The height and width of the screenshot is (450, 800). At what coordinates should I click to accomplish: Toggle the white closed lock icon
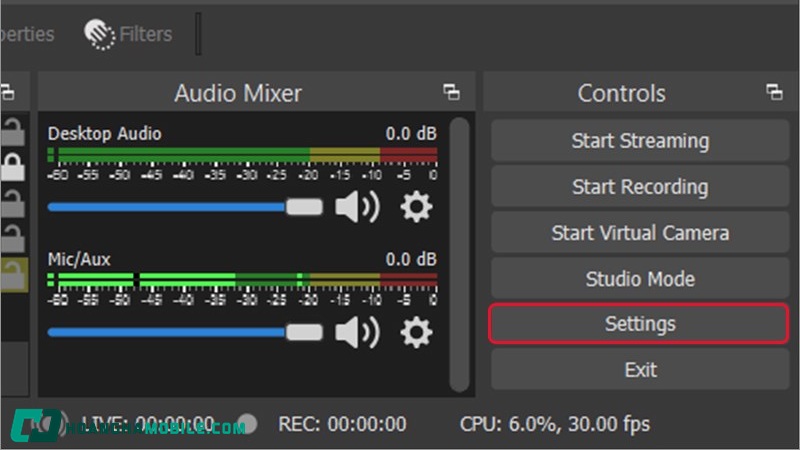point(13,166)
